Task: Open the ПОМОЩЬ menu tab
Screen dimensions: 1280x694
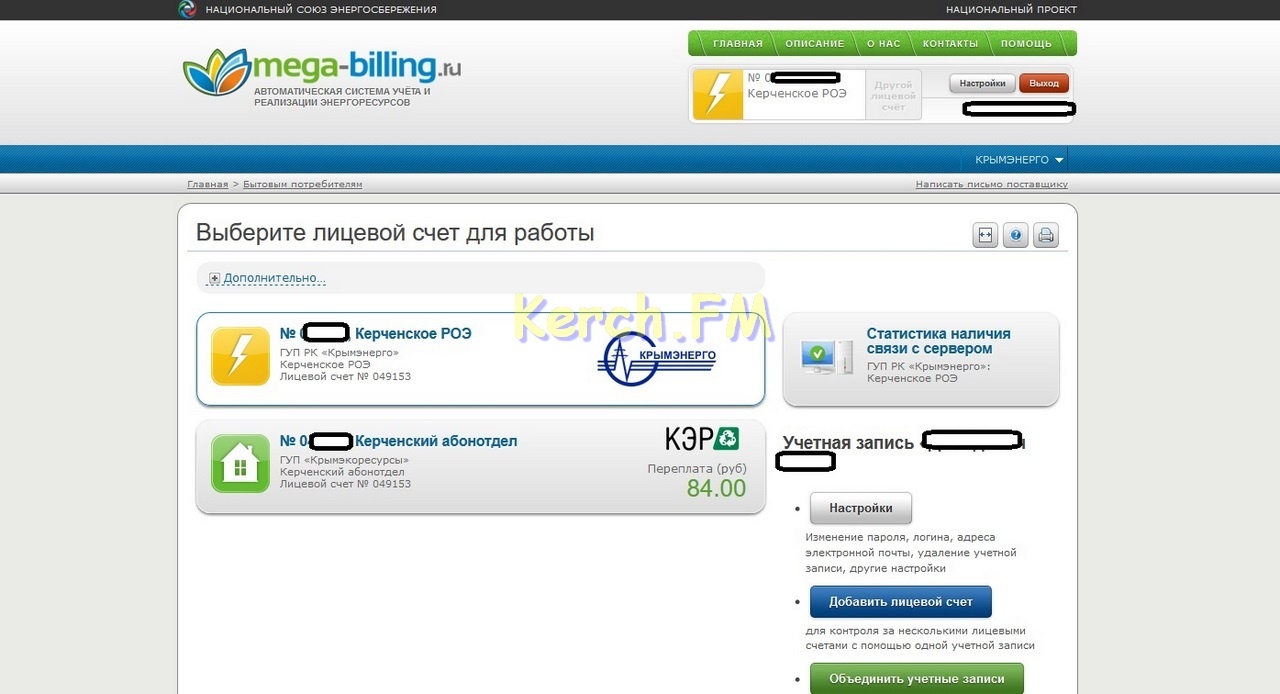Action: point(1026,44)
